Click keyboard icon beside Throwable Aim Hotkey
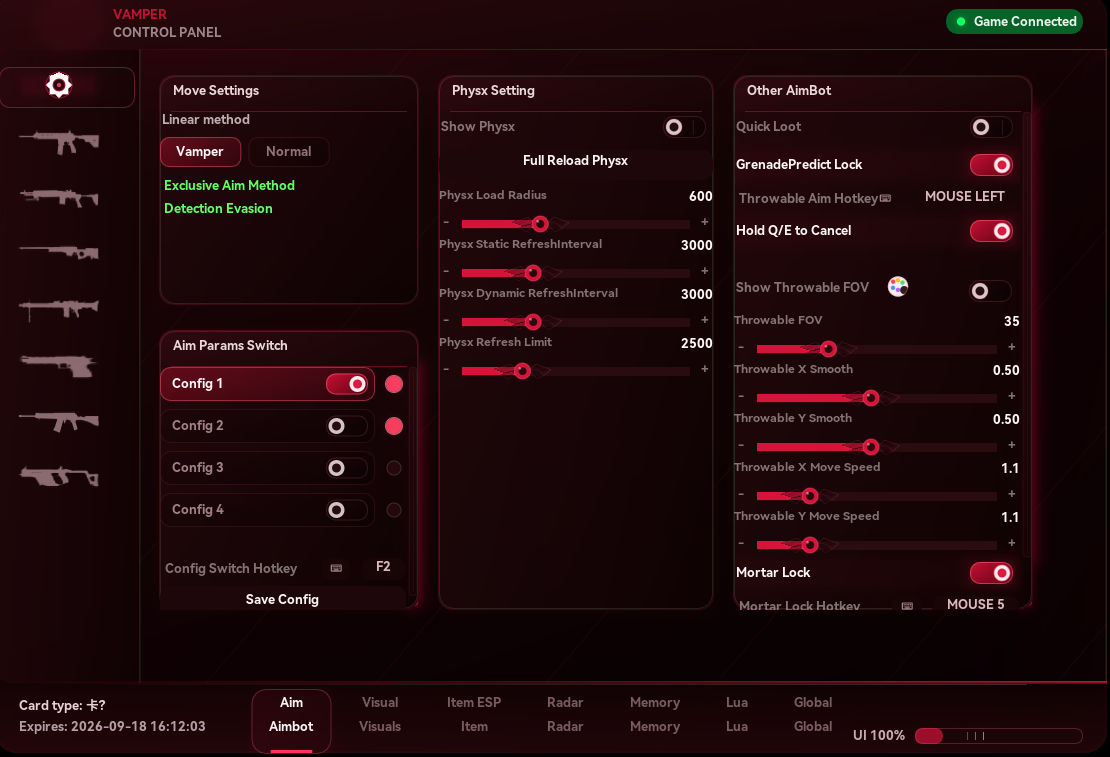This screenshot has width=1110, height=757. (886, 198)
